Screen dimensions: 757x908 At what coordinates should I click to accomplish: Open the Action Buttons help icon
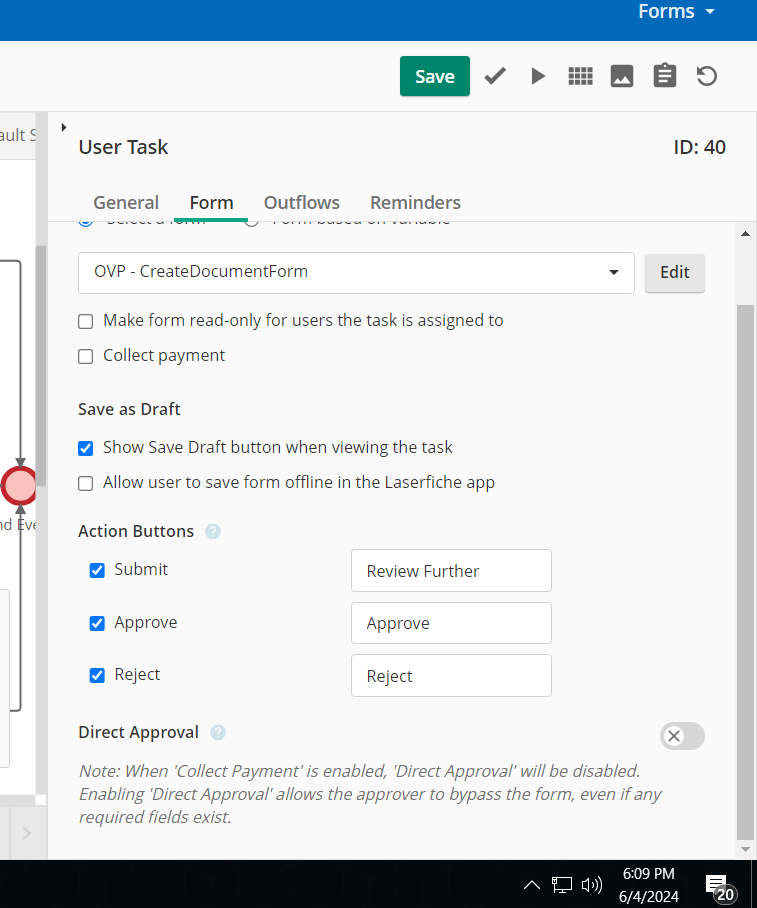coord(213,532)
